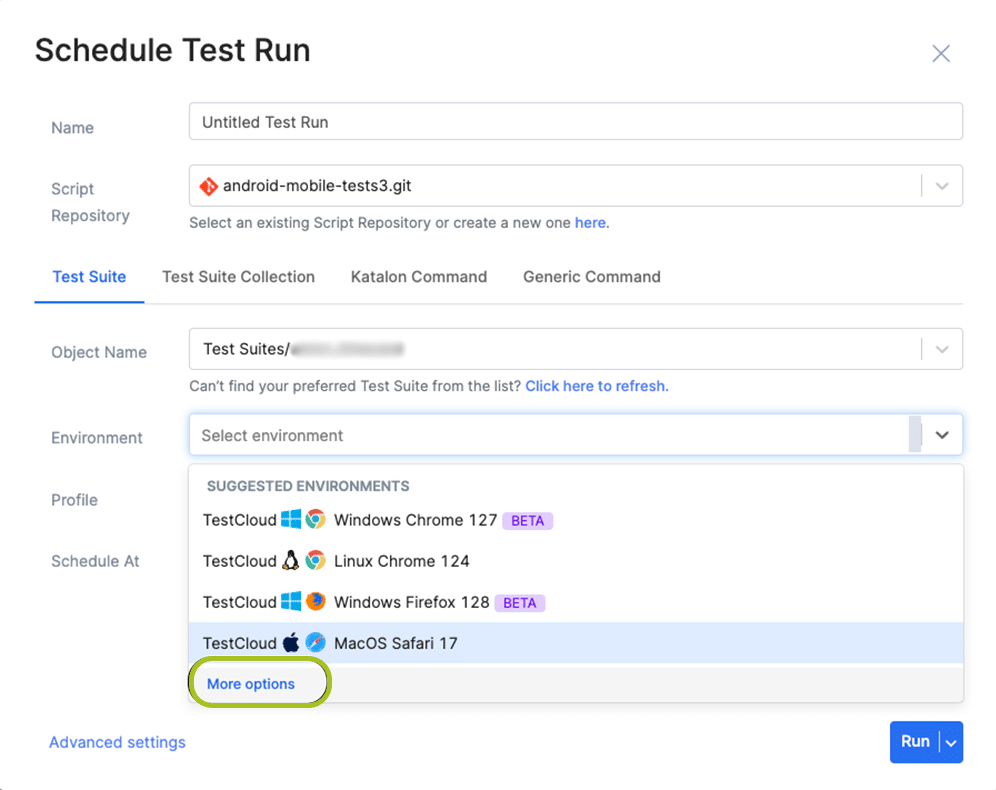Image resolution: width=996 pixels, height=790 pixels.
Task: Click the Windows logo beside Windows Chrome 127
Action: [291, 520]
